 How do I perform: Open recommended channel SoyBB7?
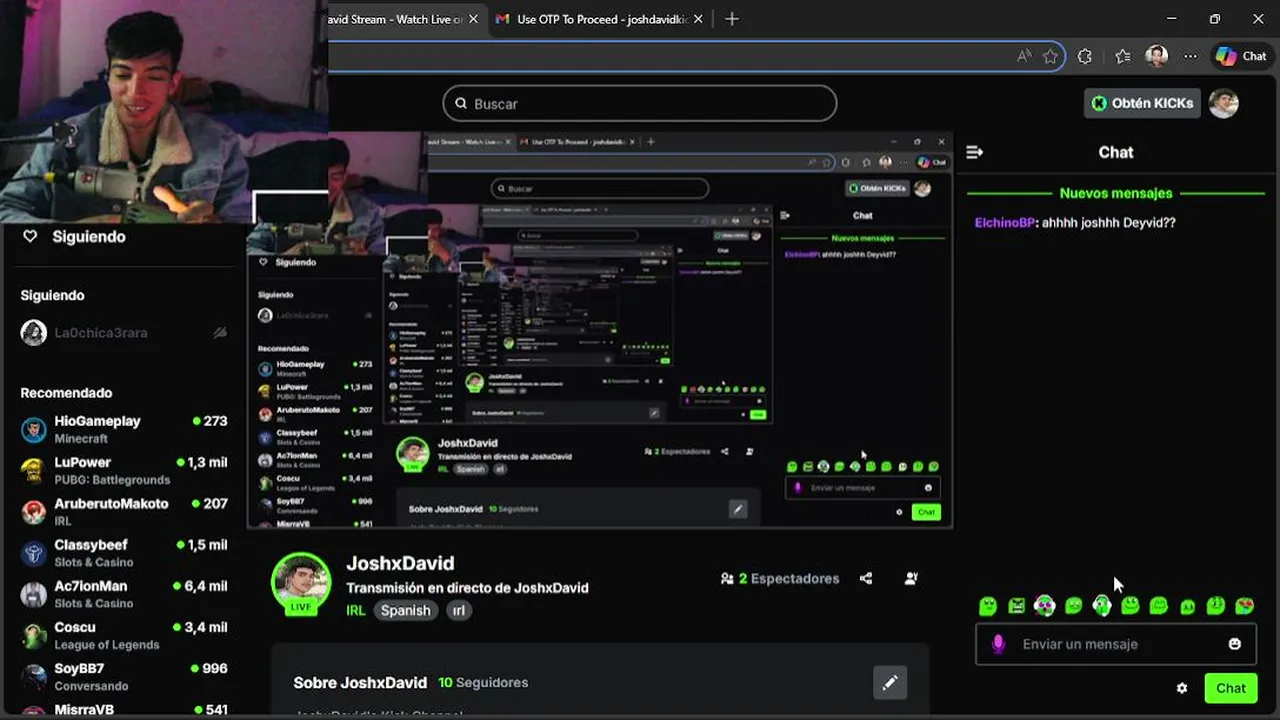coord(124,676)
